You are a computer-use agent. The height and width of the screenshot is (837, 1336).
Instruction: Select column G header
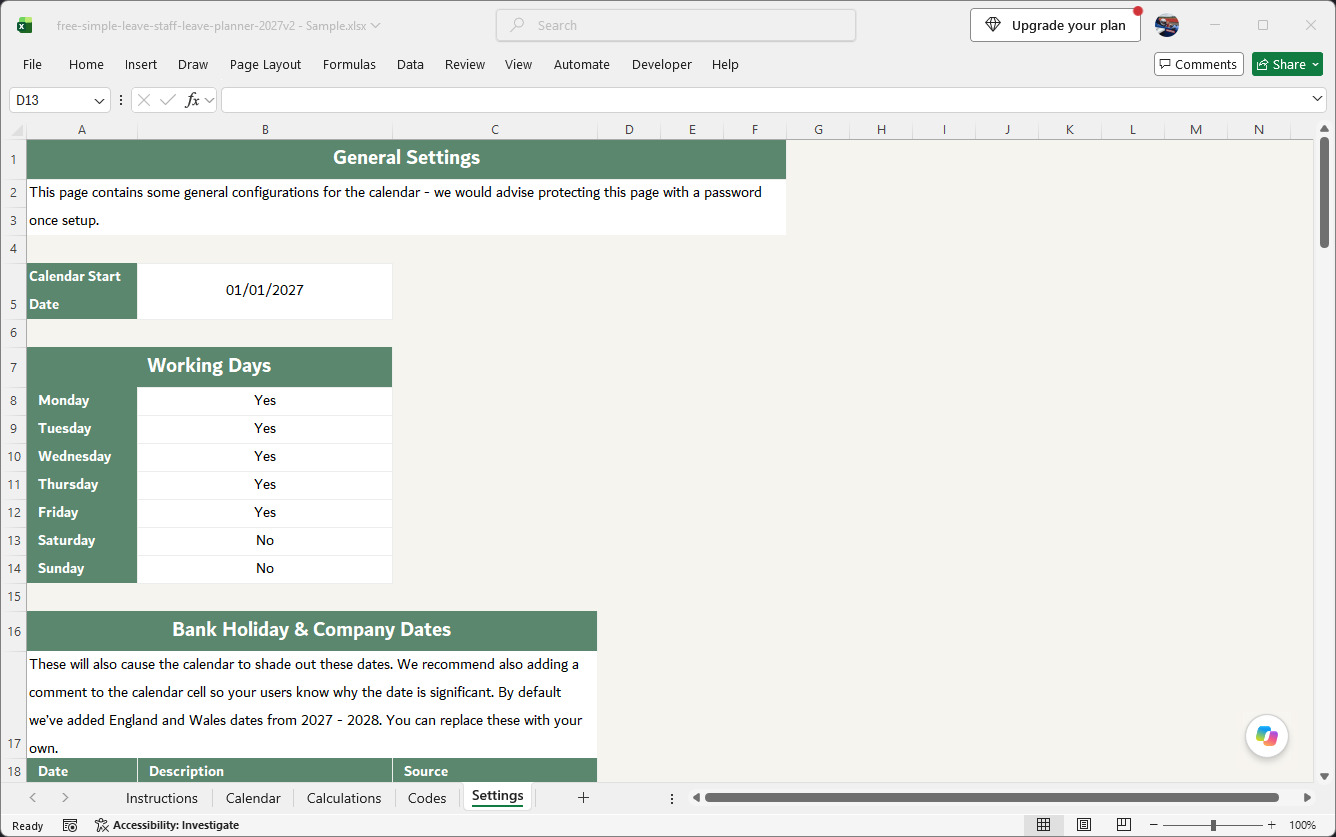pyautogui.click(x=818, y=129)
